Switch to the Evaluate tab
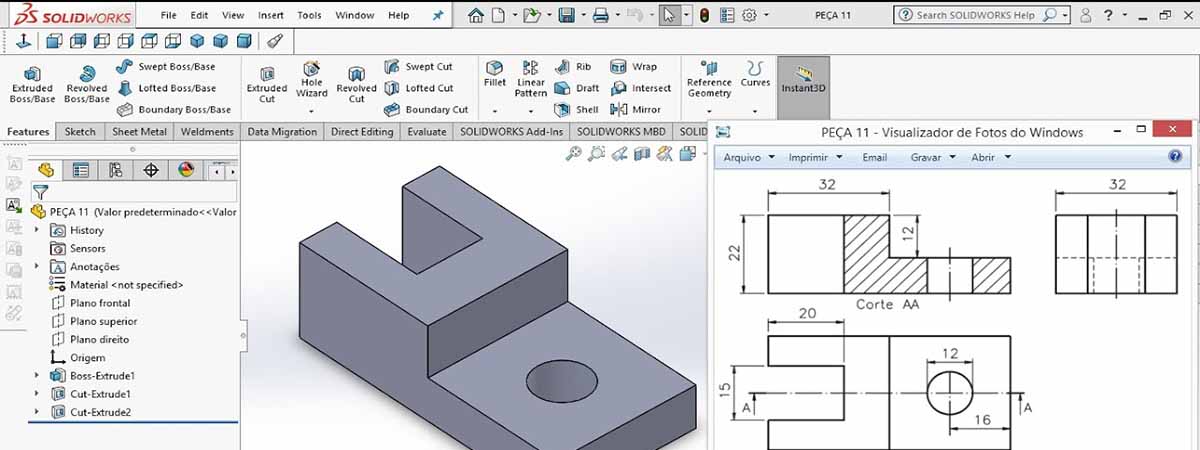Image resolution: width=1200 pixels, height=450 pixels. (x=427, y=131)
